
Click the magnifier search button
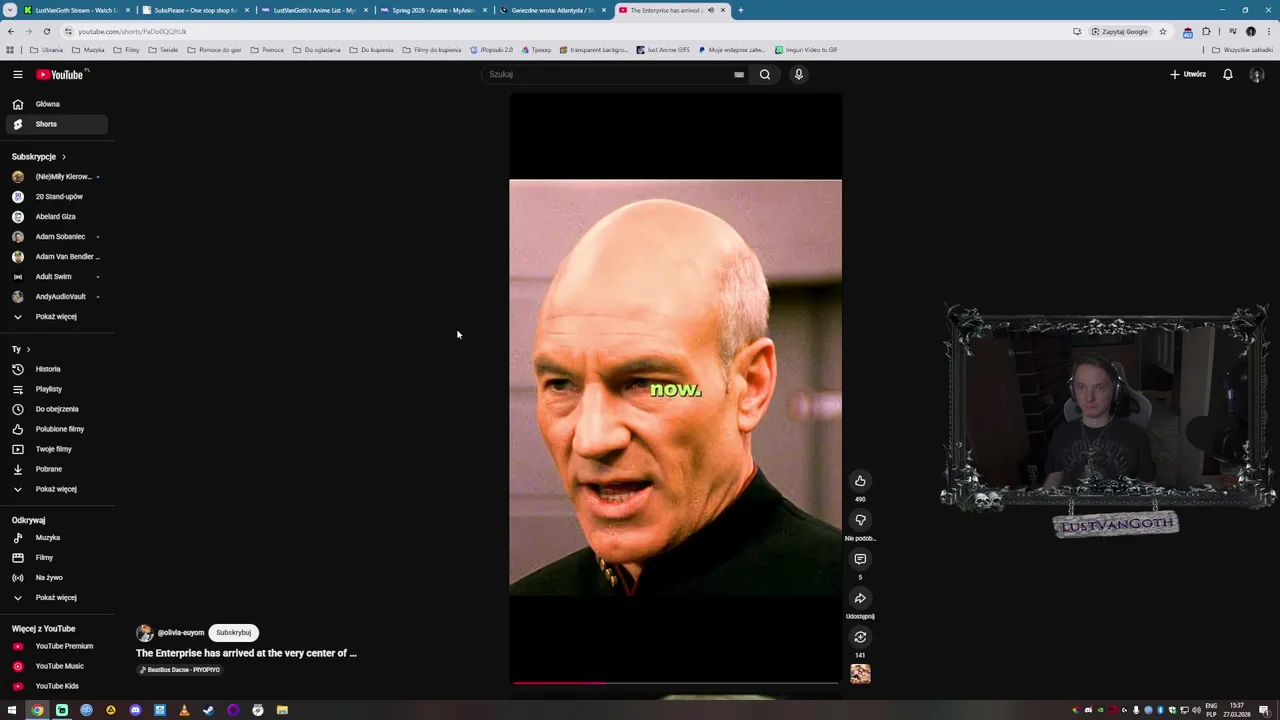point(765,74)
